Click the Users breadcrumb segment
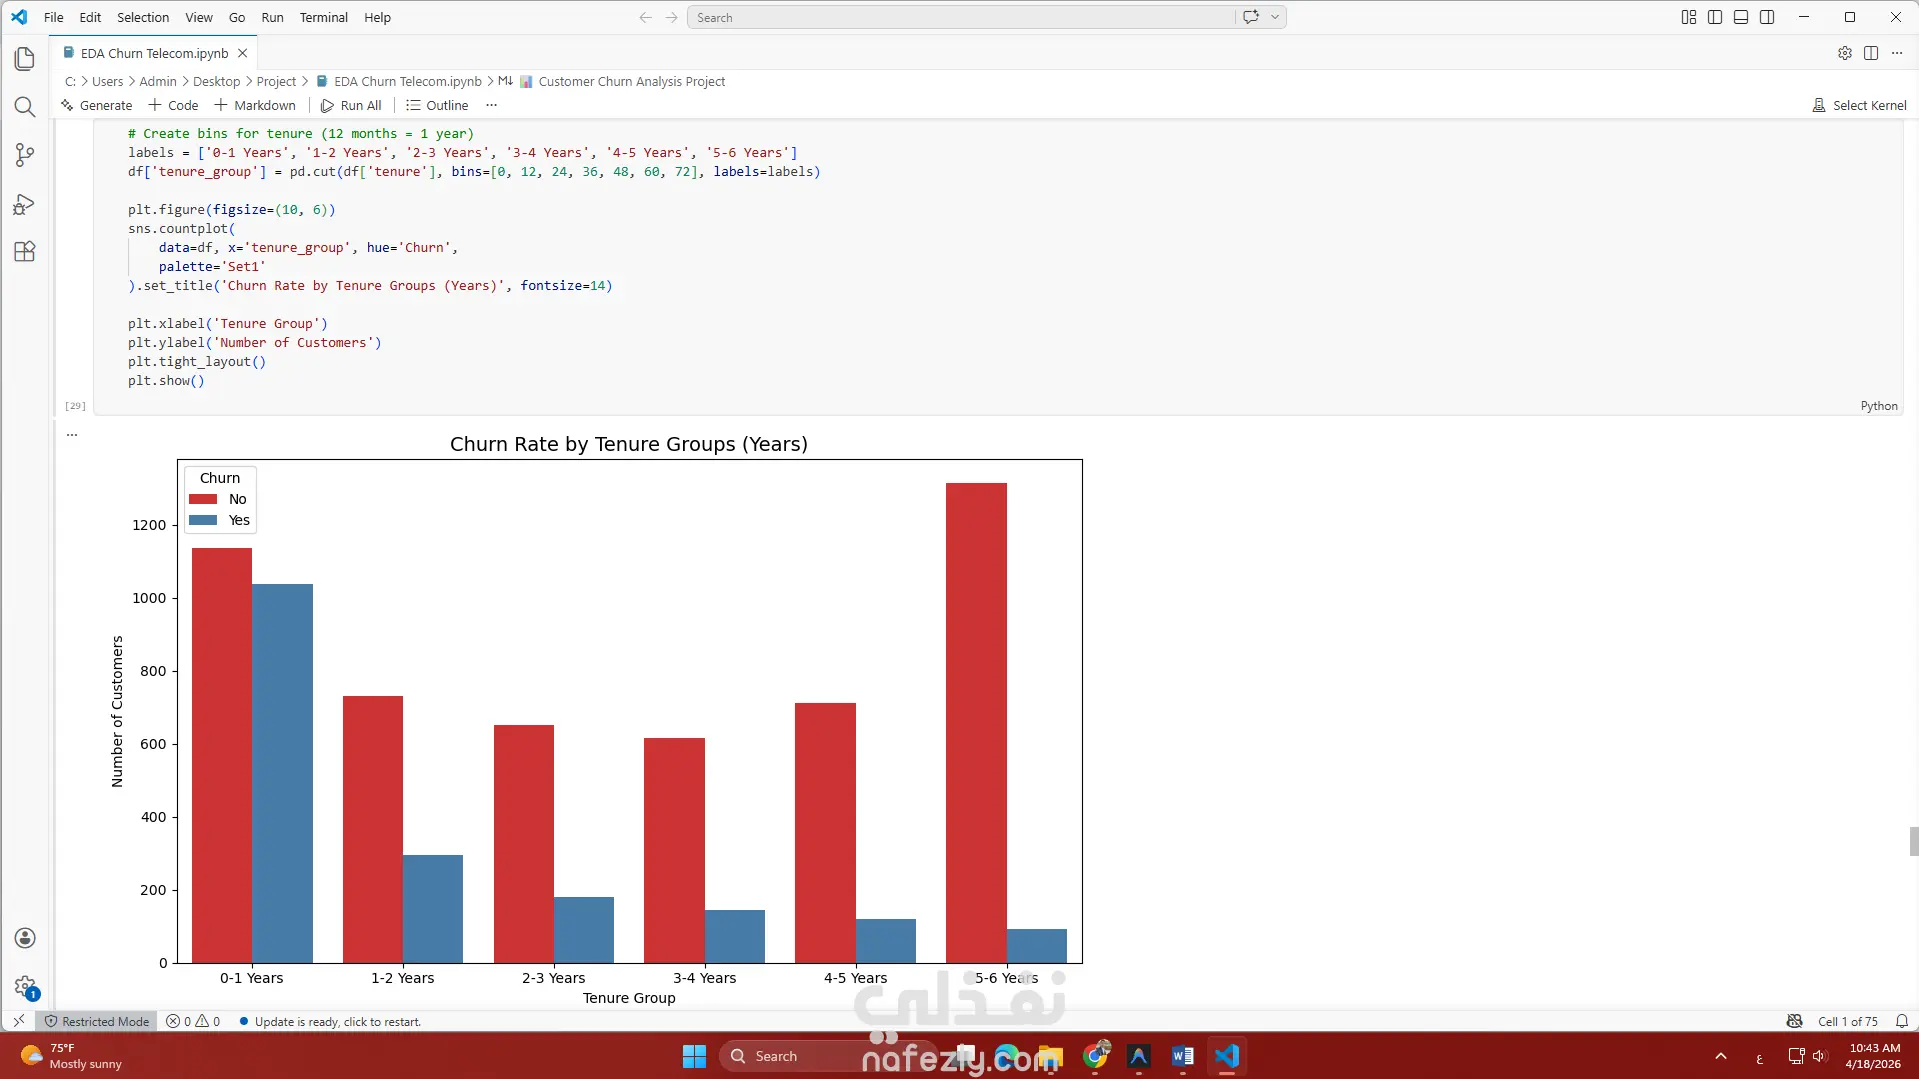1919x1079 pixels. click(107, 81)
